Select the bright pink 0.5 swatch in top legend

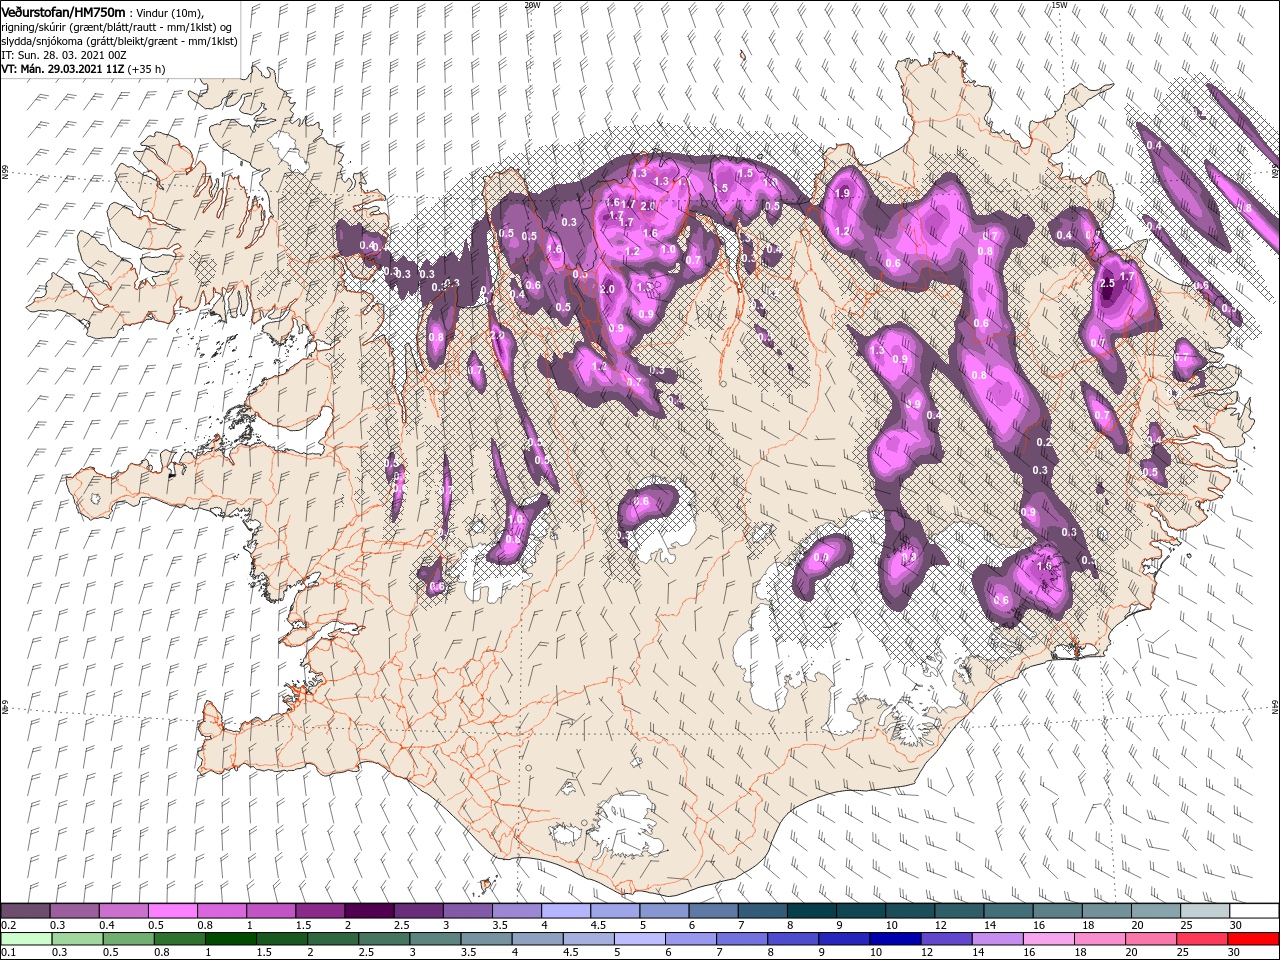click(x=172, y=911)
